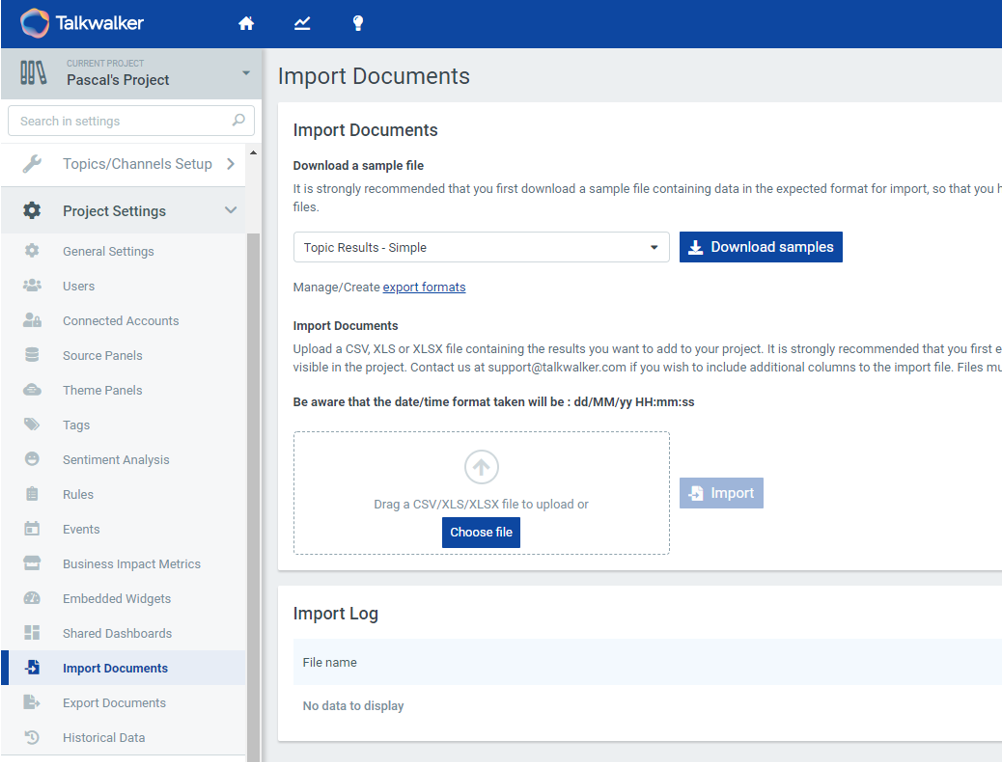Expand the Topics/Channels Setup section

click(231, 164)
